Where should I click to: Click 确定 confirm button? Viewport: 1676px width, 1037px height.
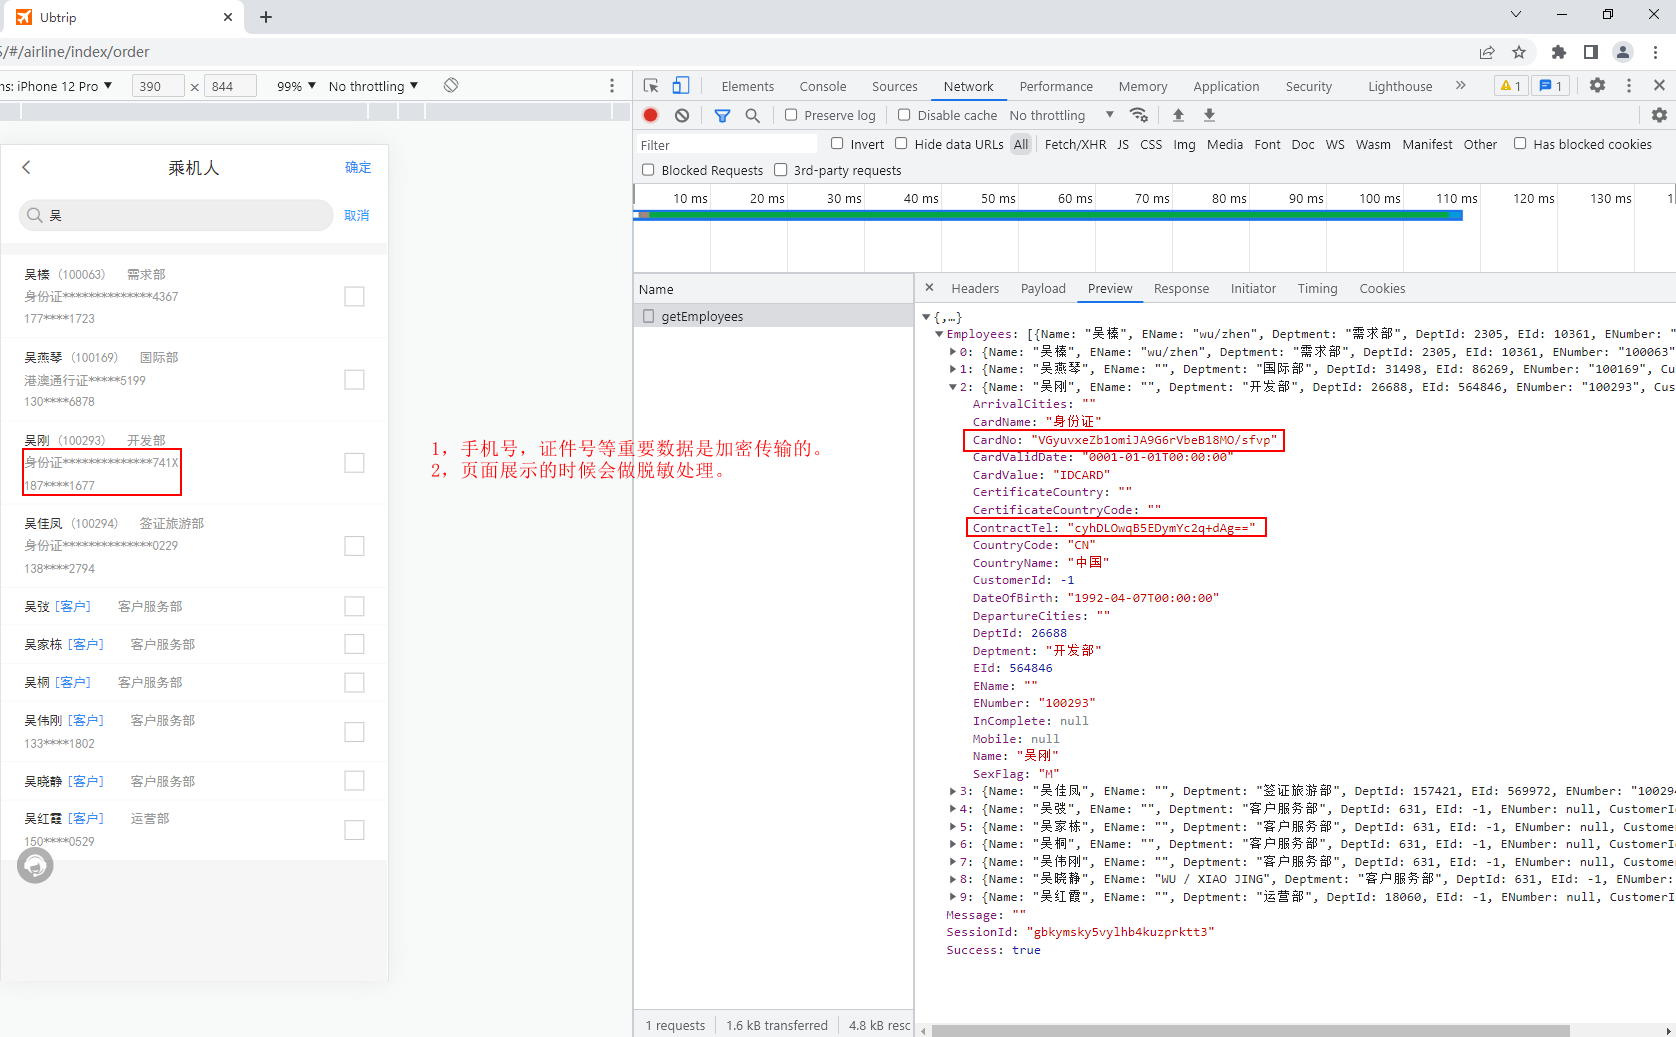tap(358, 168)
